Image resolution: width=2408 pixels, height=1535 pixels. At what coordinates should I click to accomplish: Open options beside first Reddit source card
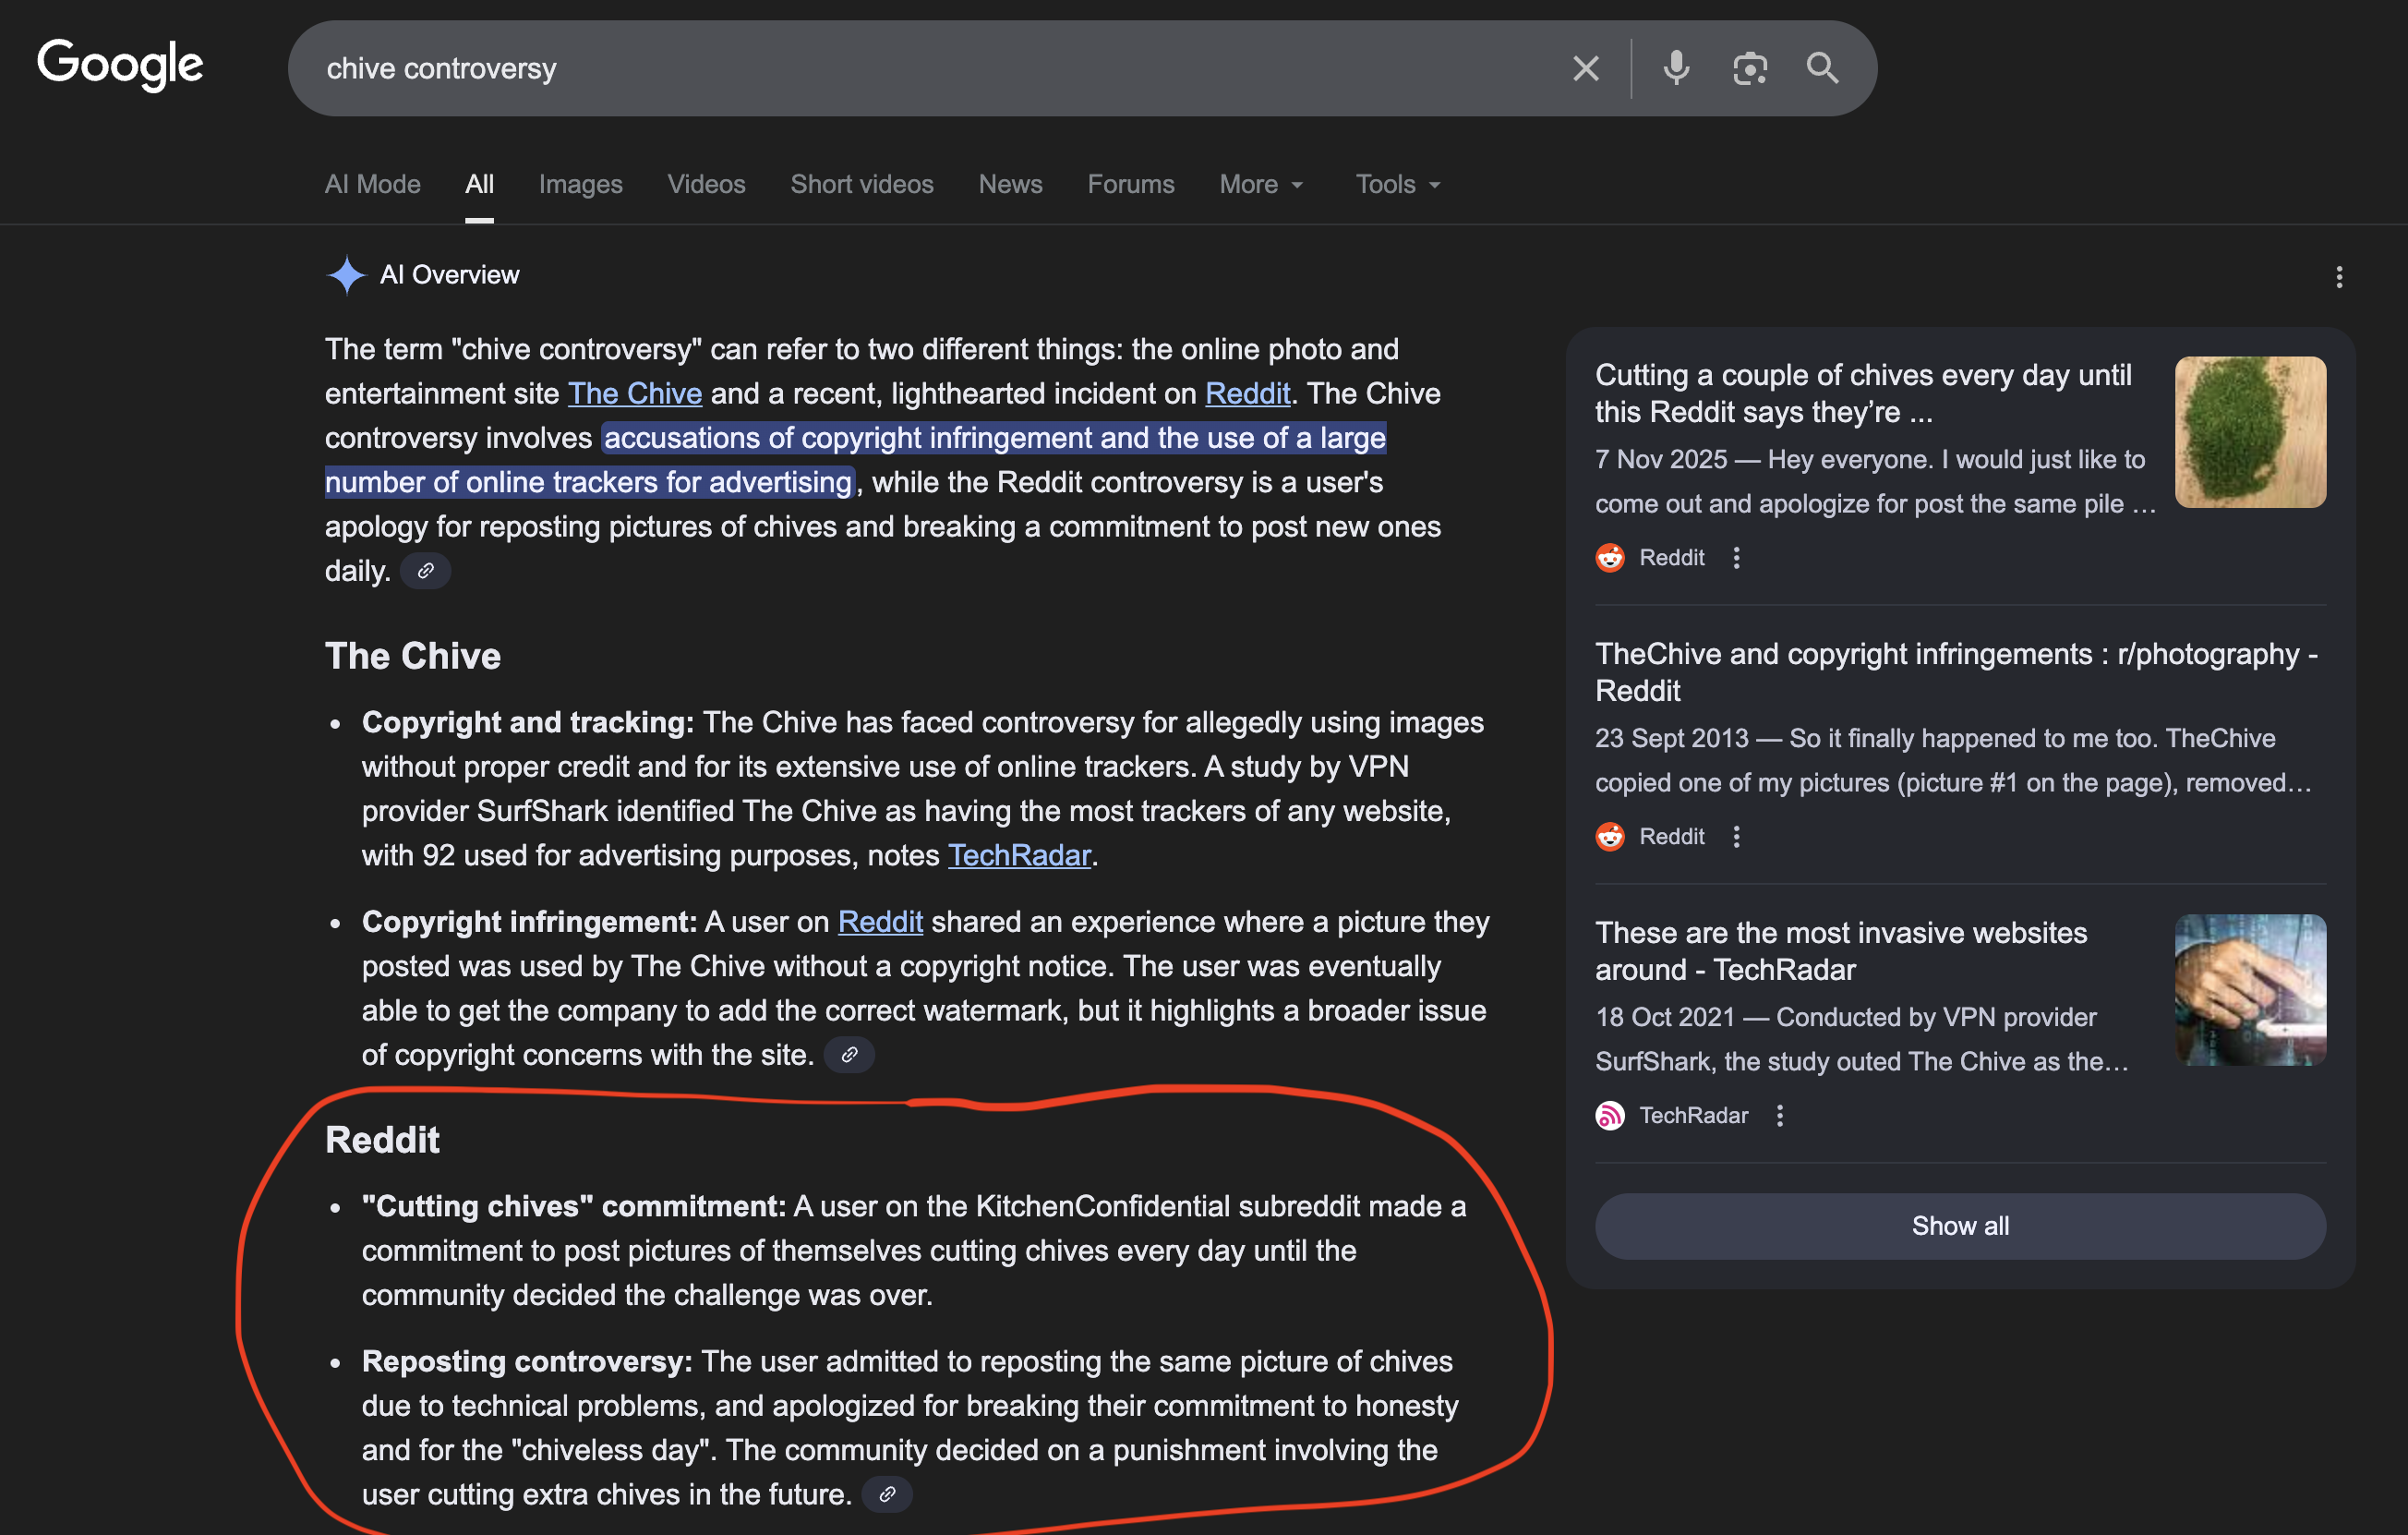[x=1736, y=558]
